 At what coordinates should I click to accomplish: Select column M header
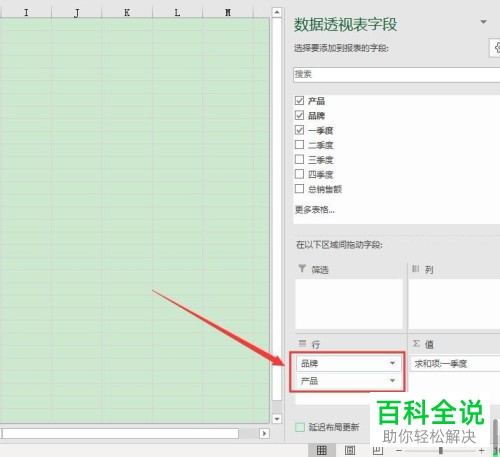pyautogui.click(x=228, y=13)
